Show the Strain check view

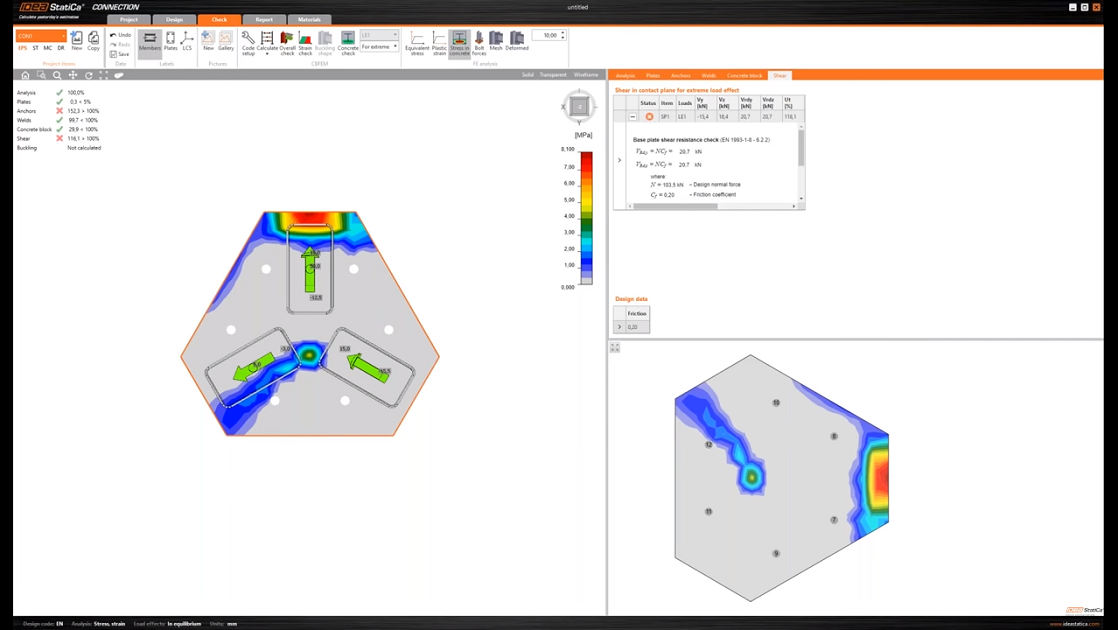point(305,43)
